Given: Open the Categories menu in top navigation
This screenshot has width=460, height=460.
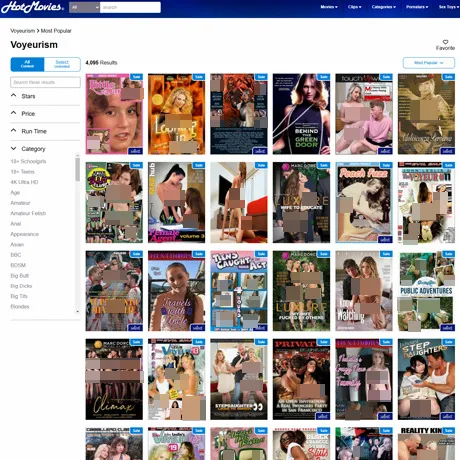Looking at the screenshot, I should coord(384,7).
